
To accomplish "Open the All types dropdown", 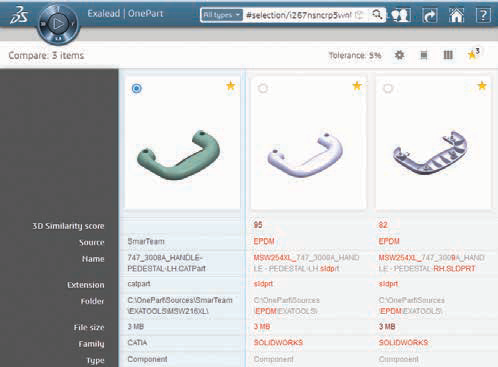I will pyautogui.click(x=222, y=15).
